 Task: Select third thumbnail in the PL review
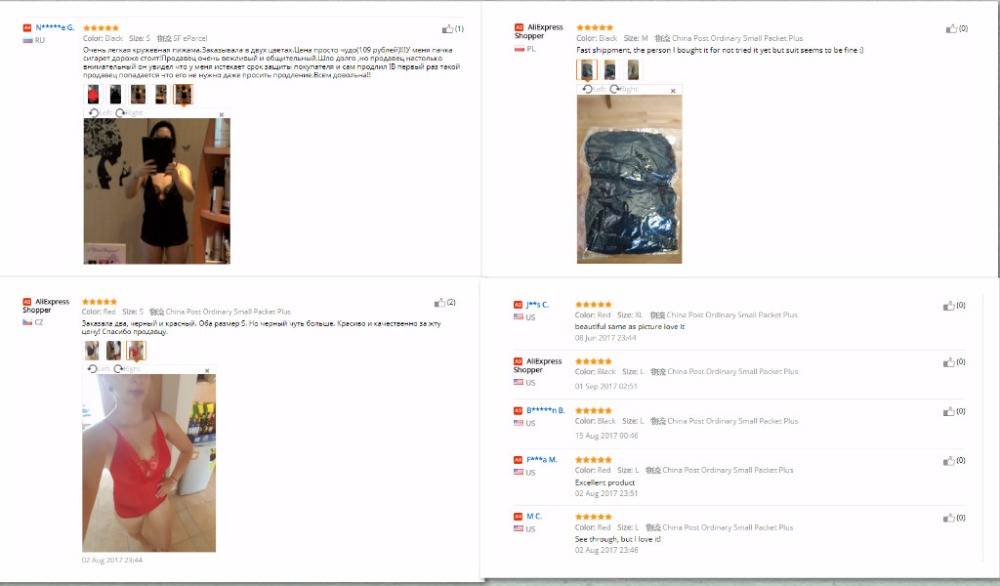pyautogui.click(x=633, y=70)
